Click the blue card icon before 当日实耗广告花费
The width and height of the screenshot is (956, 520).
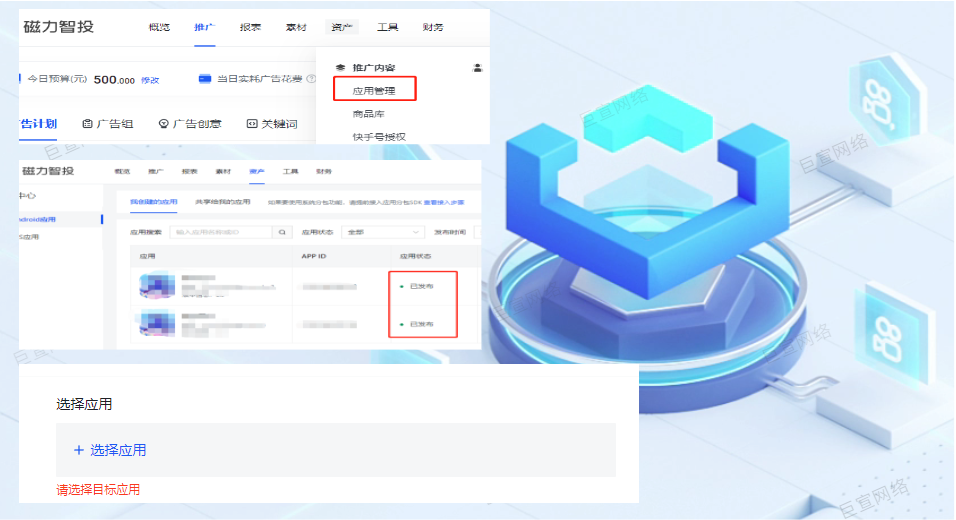[205, 79]
